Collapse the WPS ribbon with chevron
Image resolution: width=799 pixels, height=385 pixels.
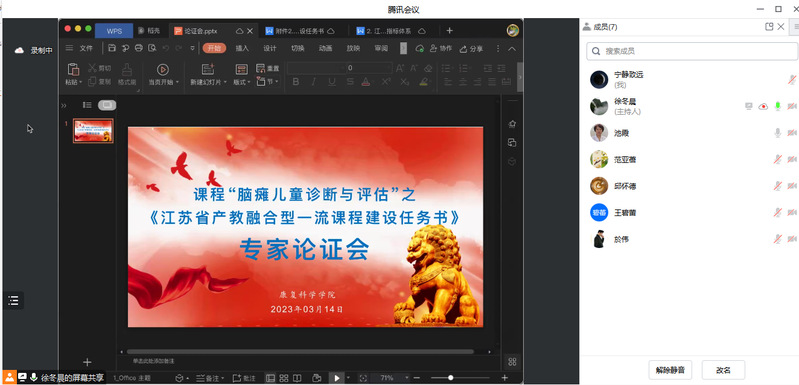click(513, 48)
